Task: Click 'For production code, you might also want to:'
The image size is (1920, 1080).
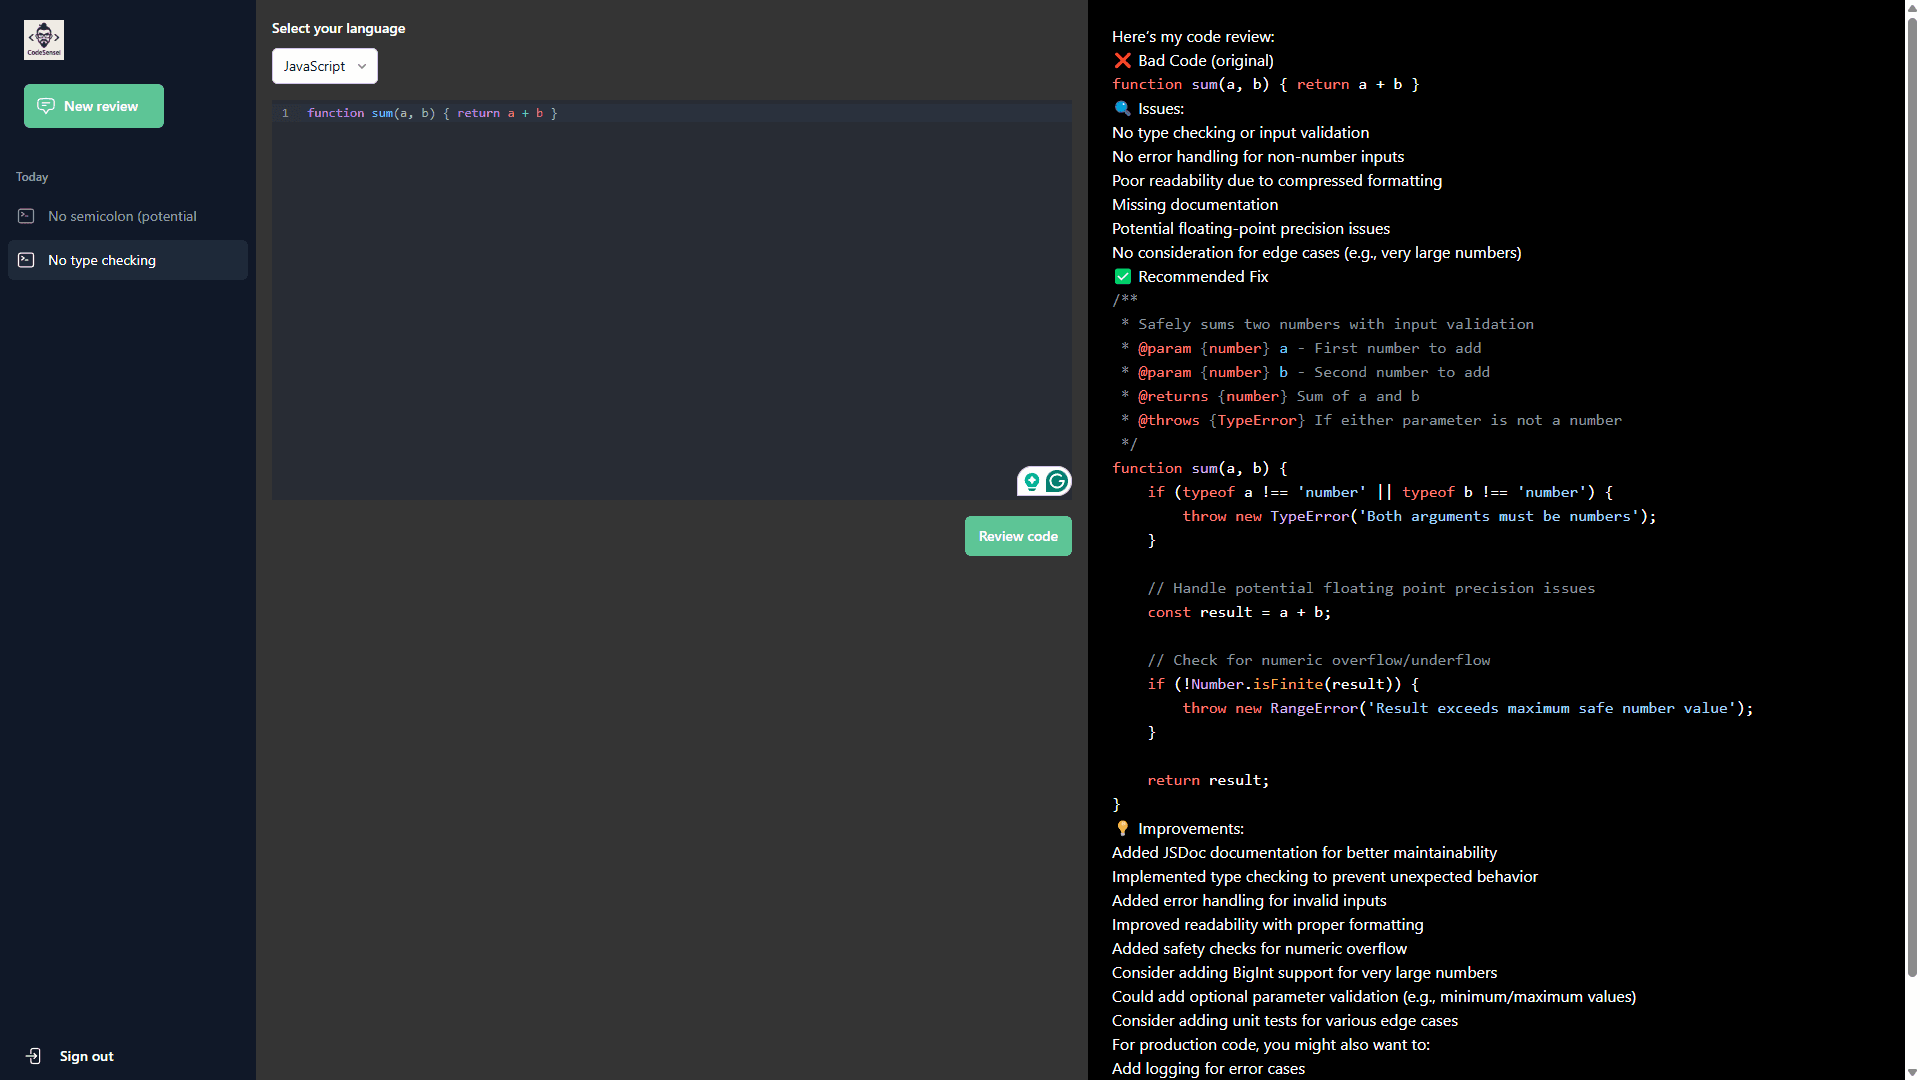Action: click(1270, 1045)
